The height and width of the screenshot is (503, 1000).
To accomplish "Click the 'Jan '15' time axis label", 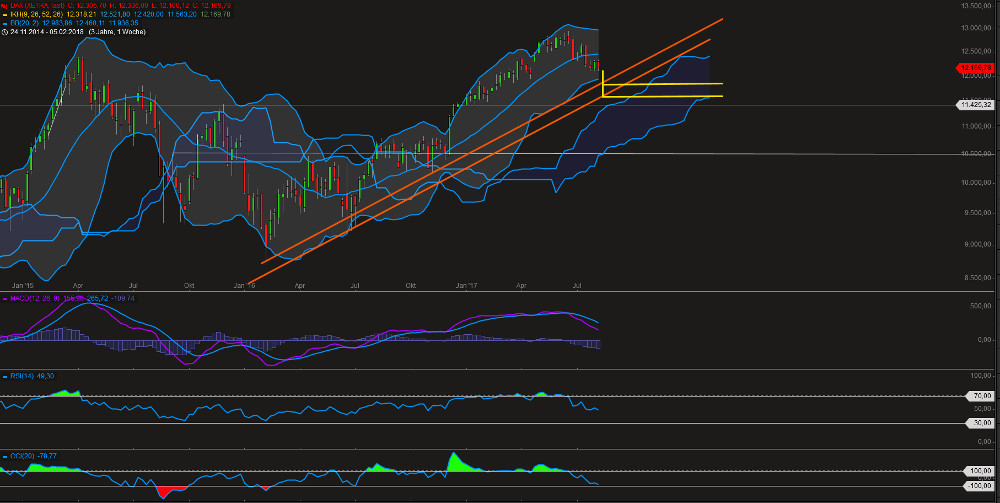I will (22, 287).
